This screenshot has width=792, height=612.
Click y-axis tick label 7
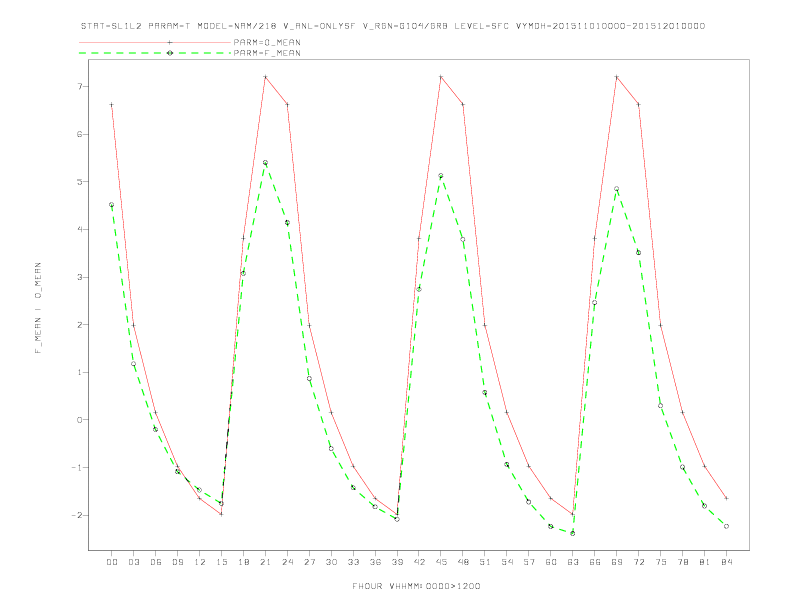[80, 86]
